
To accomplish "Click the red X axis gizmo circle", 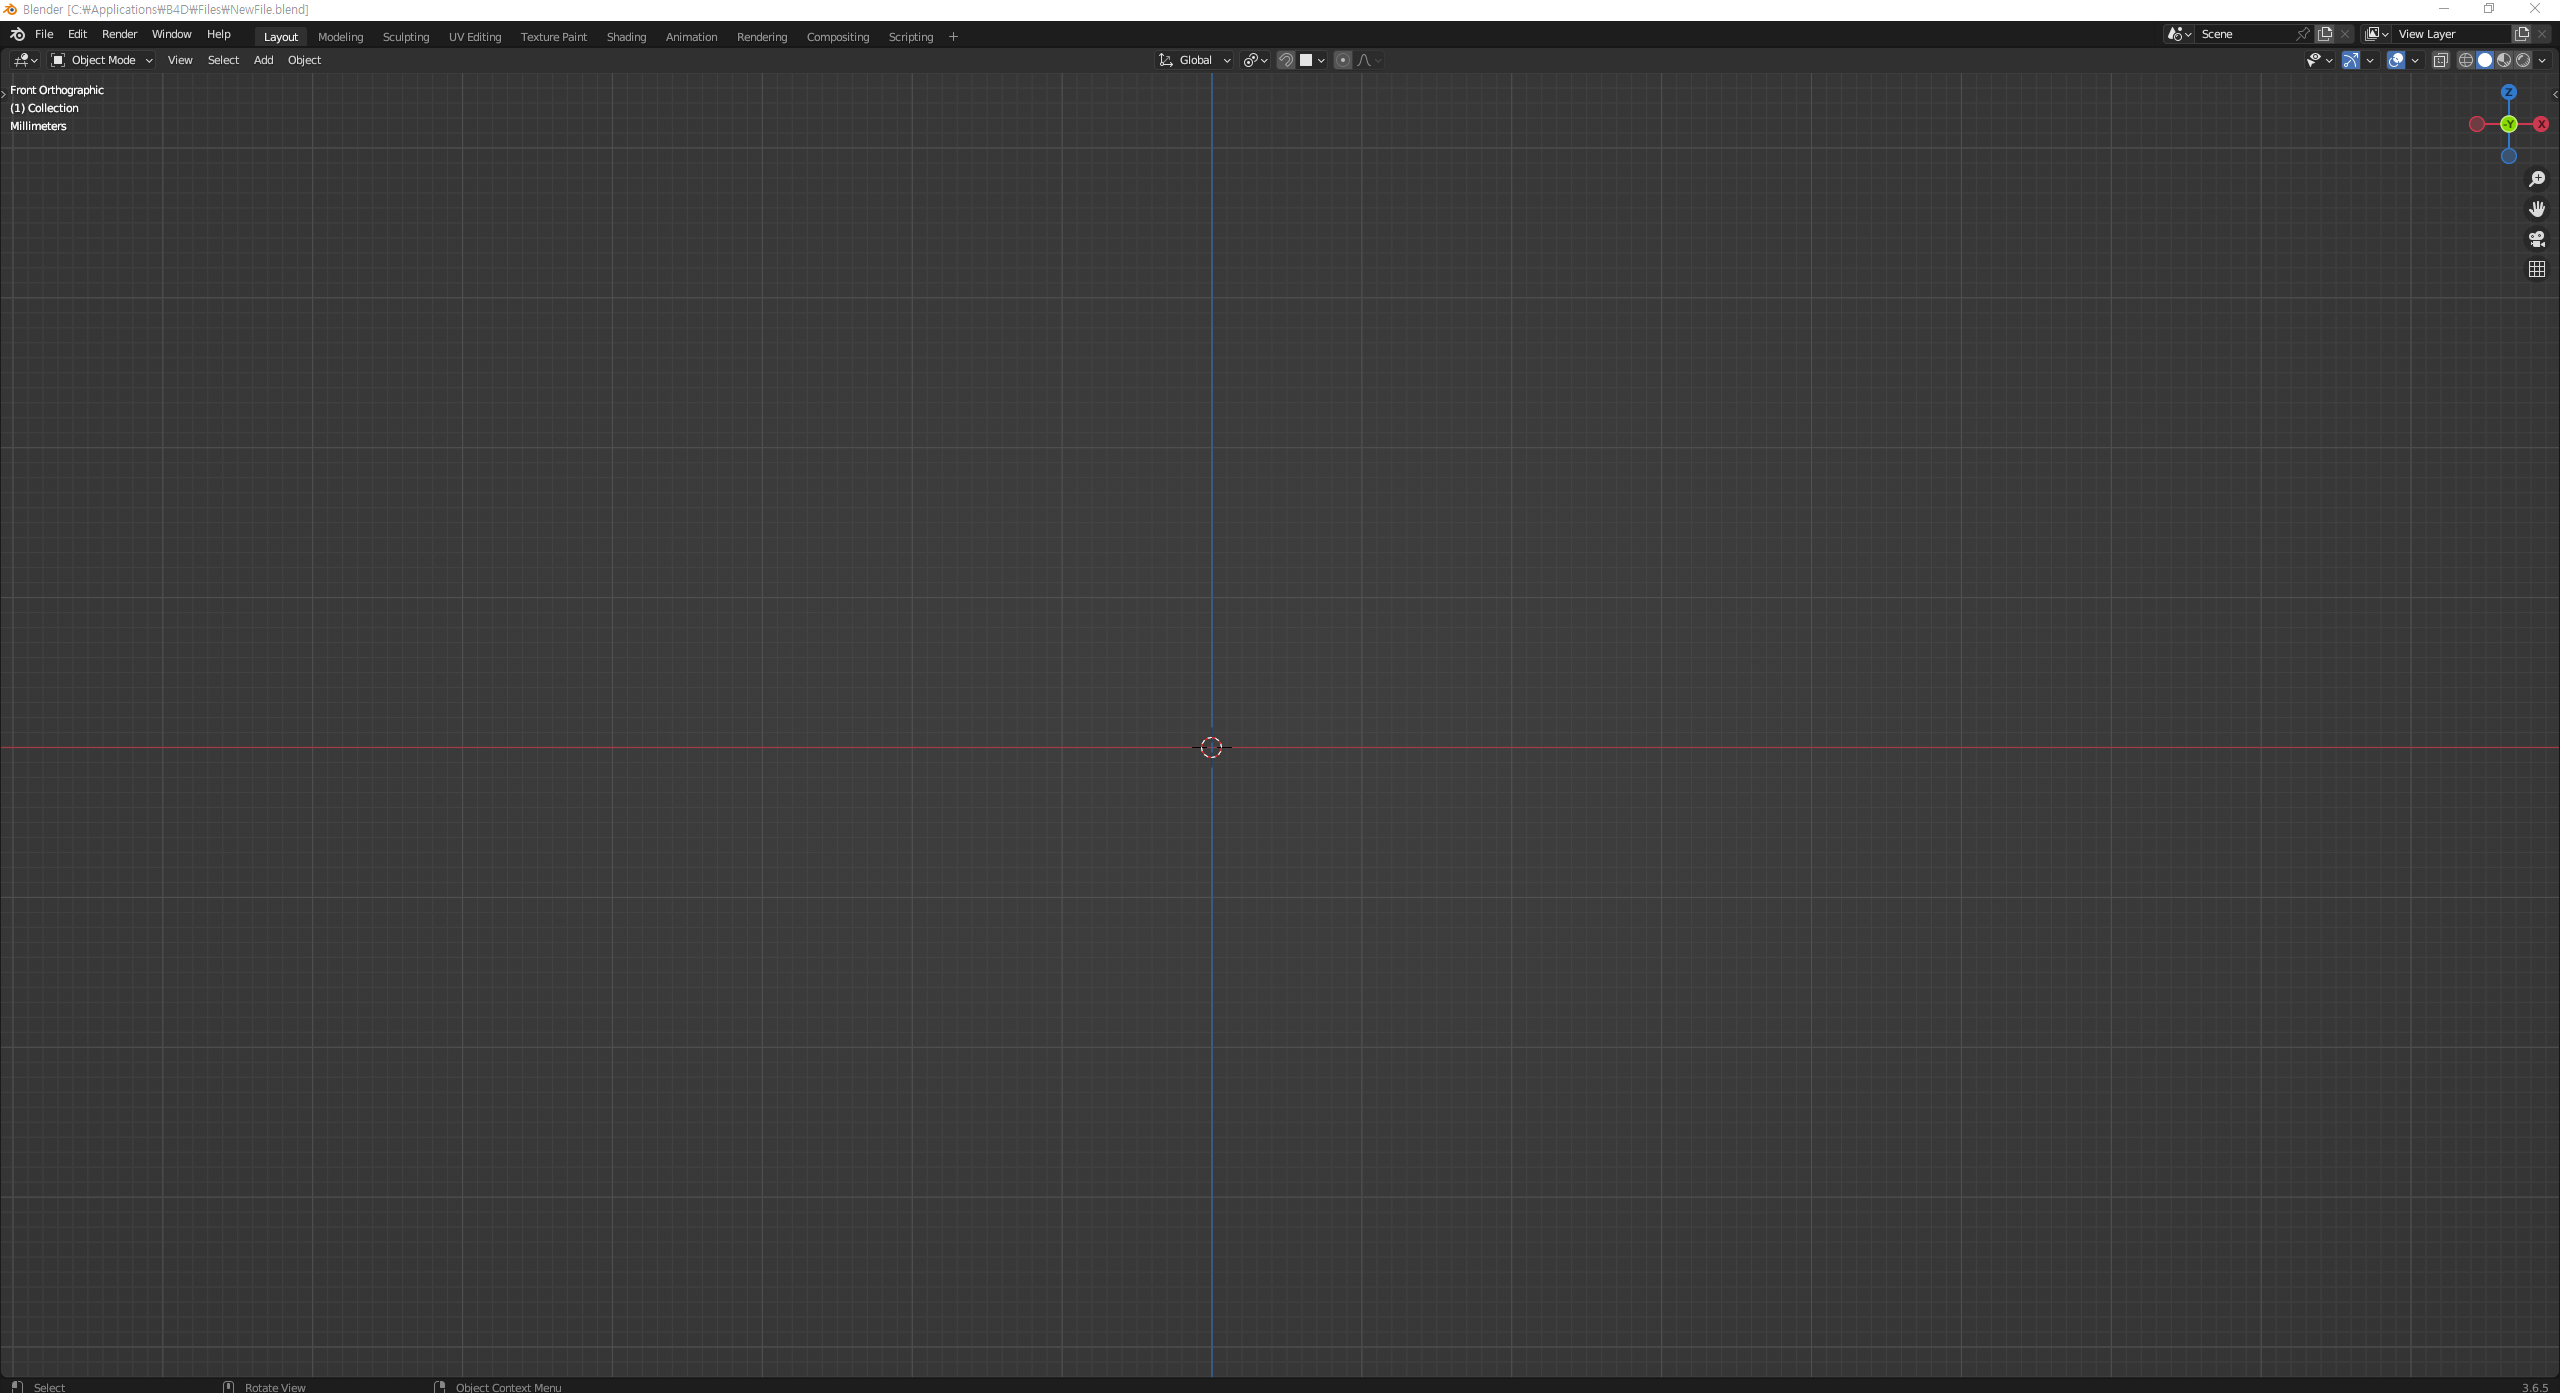I will click(x=2541, y=124).
